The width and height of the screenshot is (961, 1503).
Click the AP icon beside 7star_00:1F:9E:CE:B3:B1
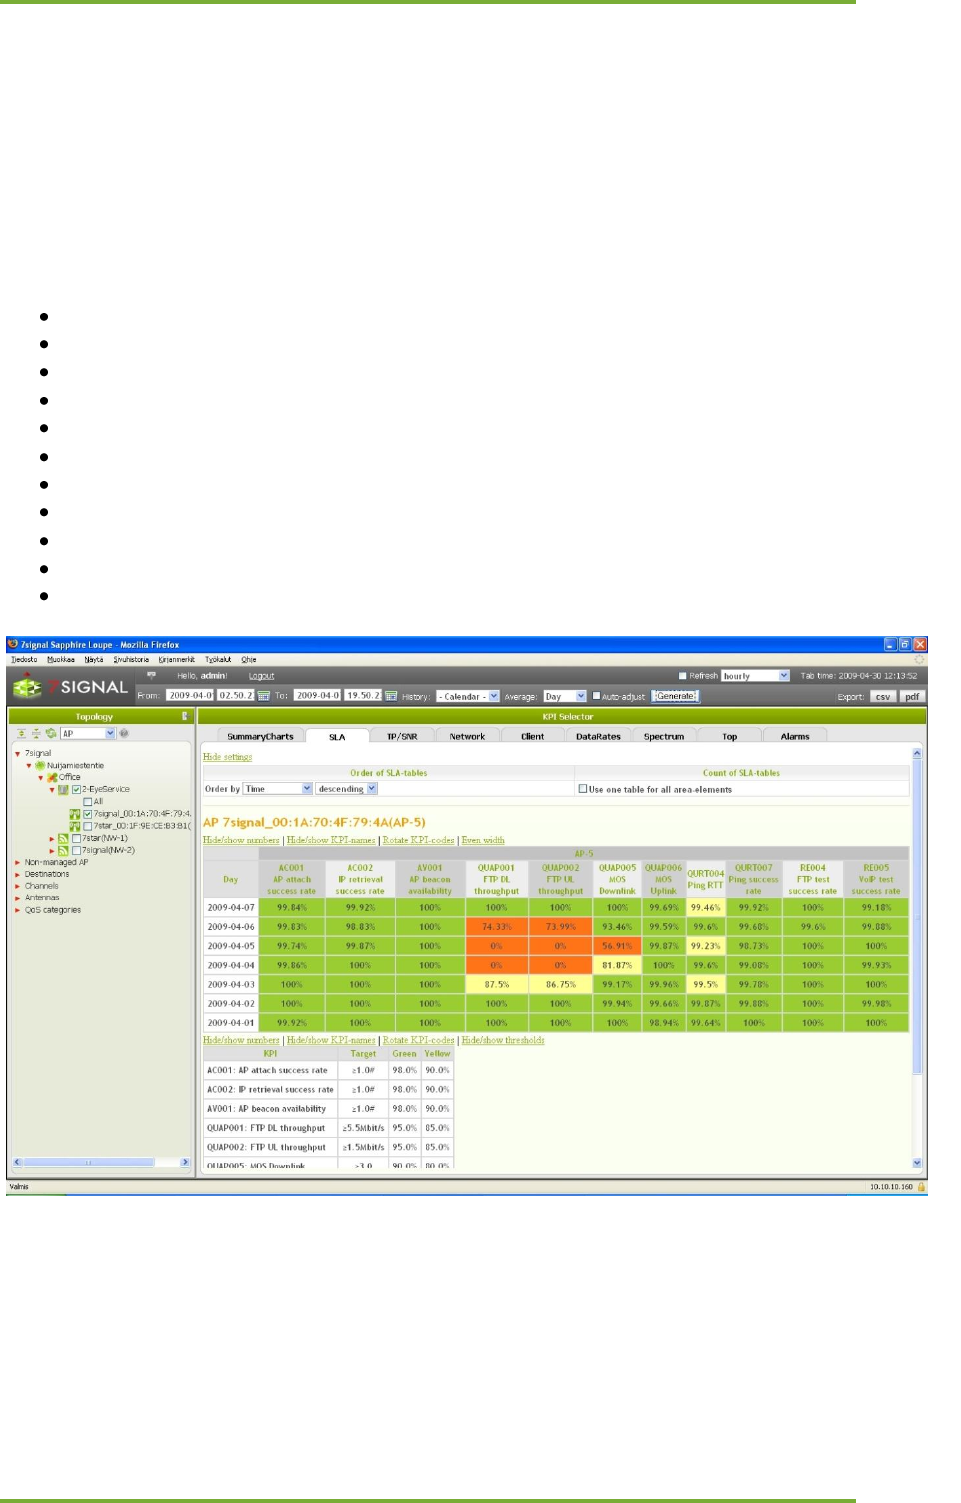75,825
